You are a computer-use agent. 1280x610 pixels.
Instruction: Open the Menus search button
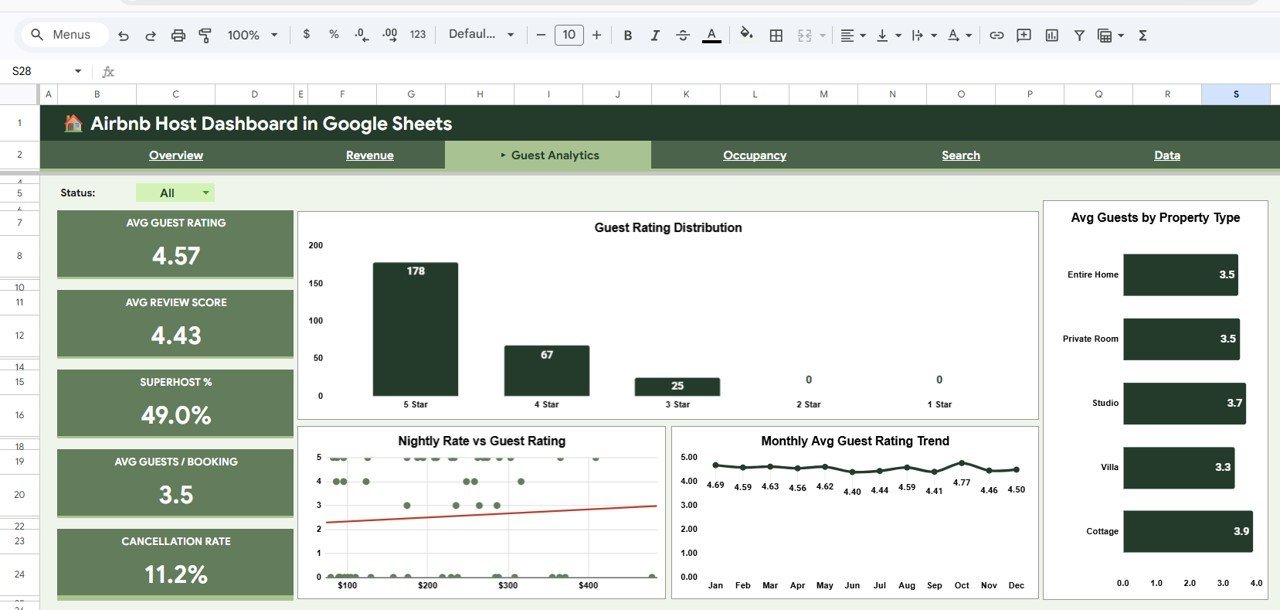pyautogui.click(x=63, y=34)
